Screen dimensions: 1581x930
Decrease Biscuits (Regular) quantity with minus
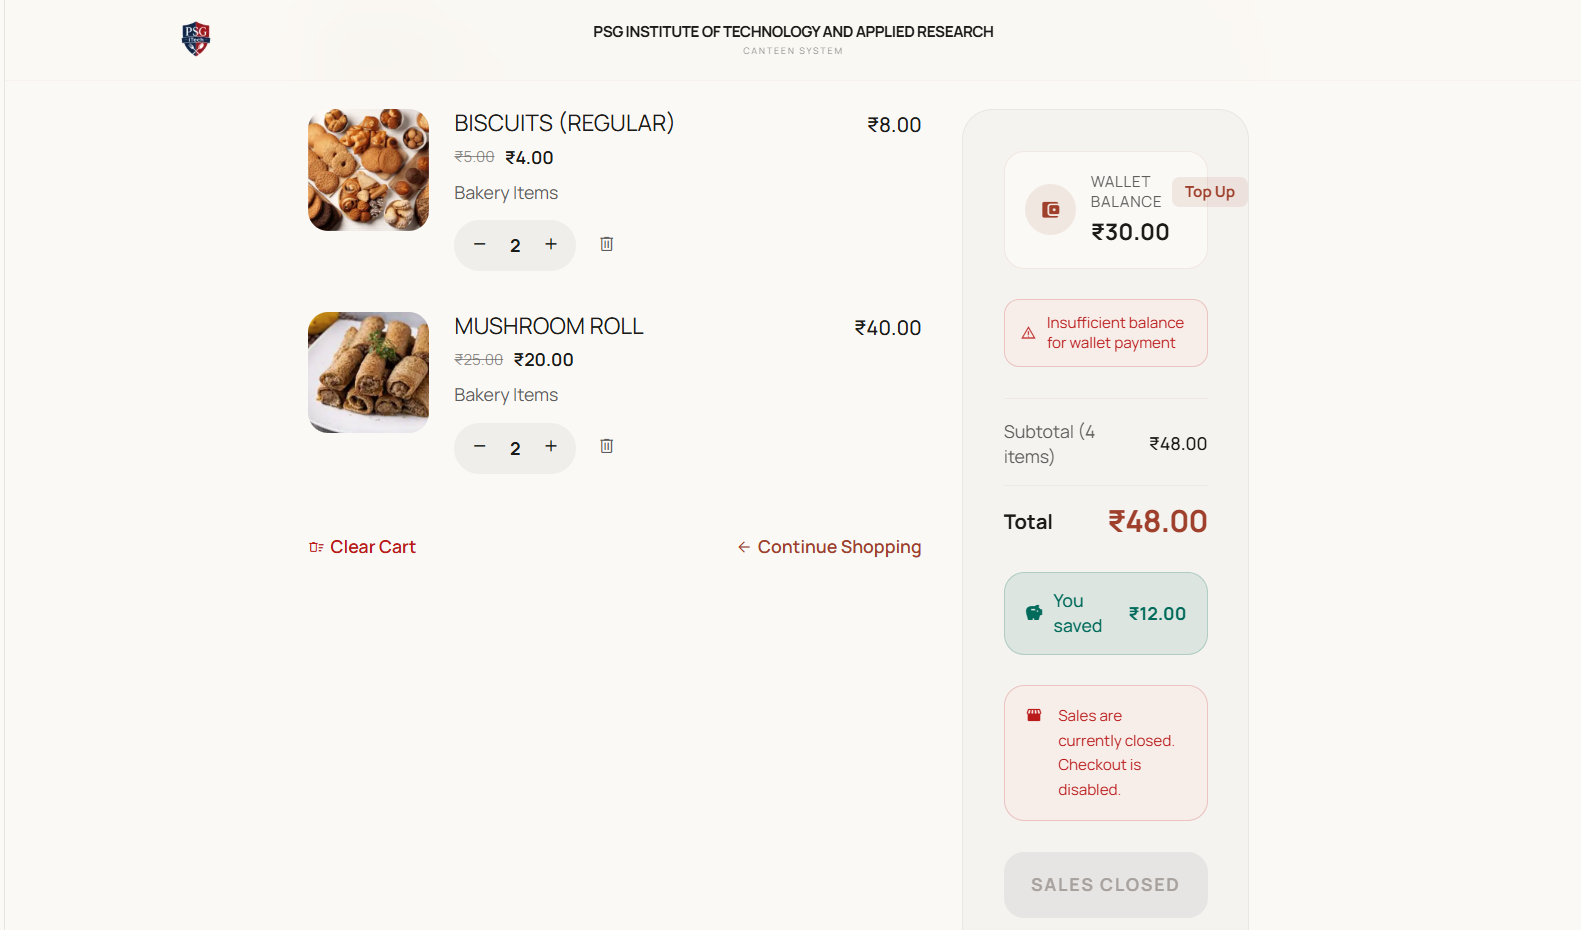click(480, 245)
